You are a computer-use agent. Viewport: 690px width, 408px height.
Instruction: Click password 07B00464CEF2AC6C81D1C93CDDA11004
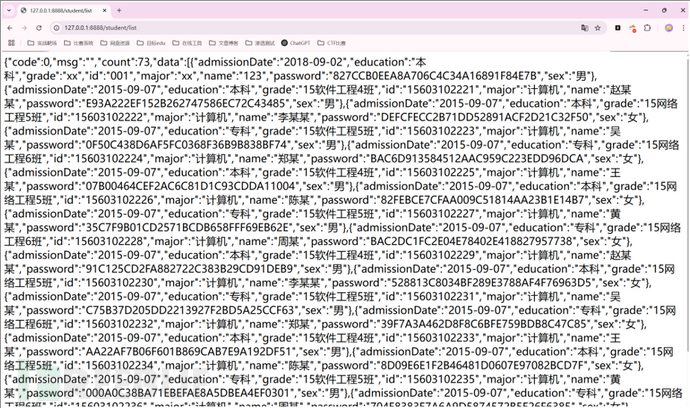pos(191,186)
